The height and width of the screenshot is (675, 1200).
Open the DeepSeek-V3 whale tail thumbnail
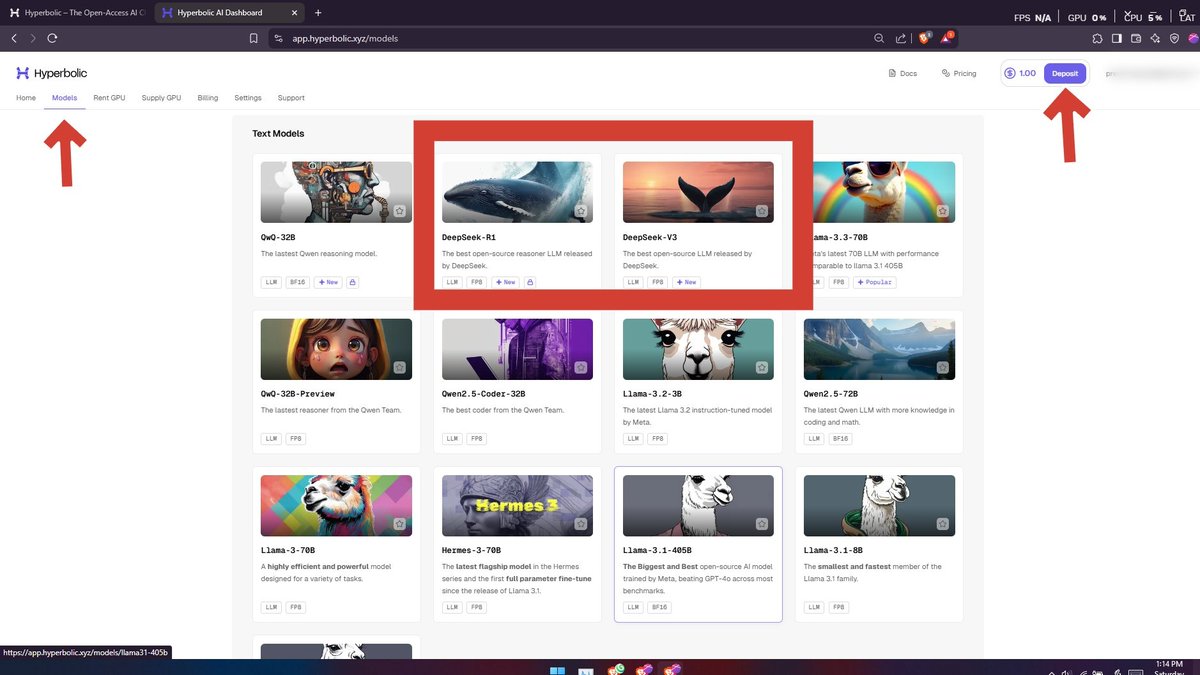[x=698, y=192]
